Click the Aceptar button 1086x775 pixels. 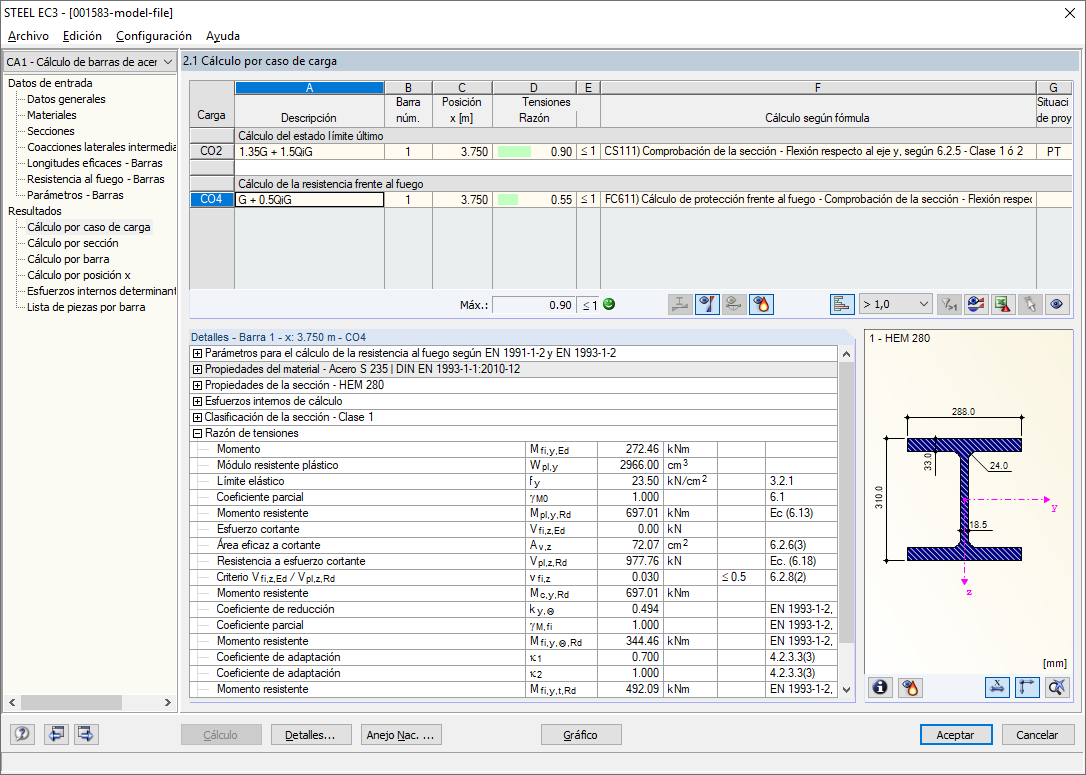point(955,734)
